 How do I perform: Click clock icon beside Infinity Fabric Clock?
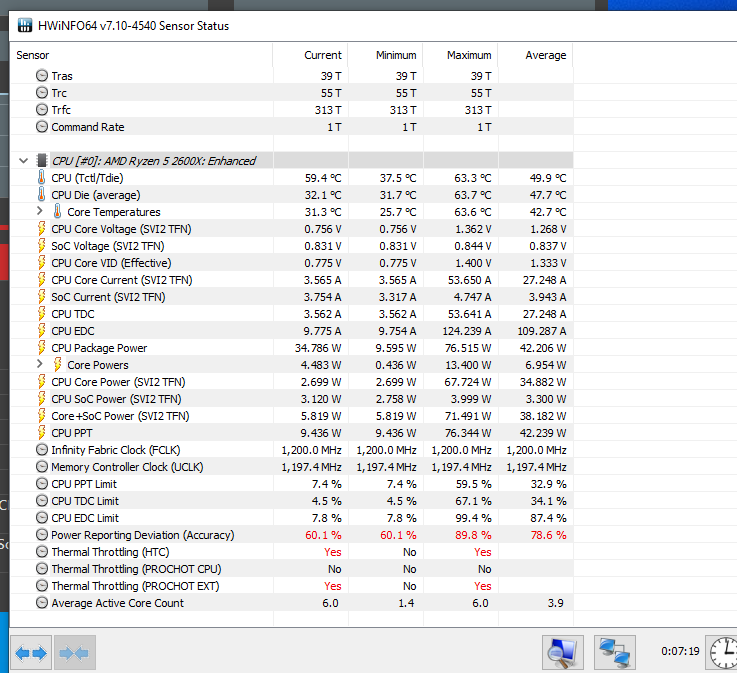pos(42,450)
